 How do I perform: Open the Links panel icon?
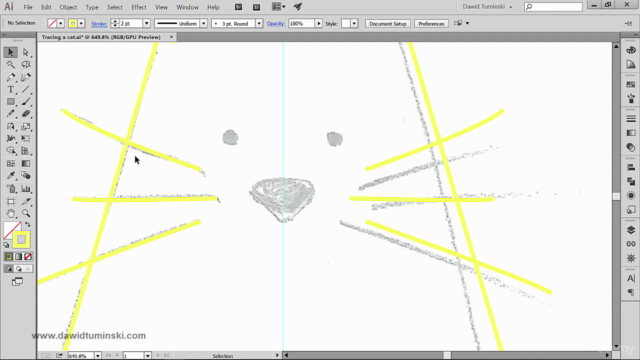point(631,244)
